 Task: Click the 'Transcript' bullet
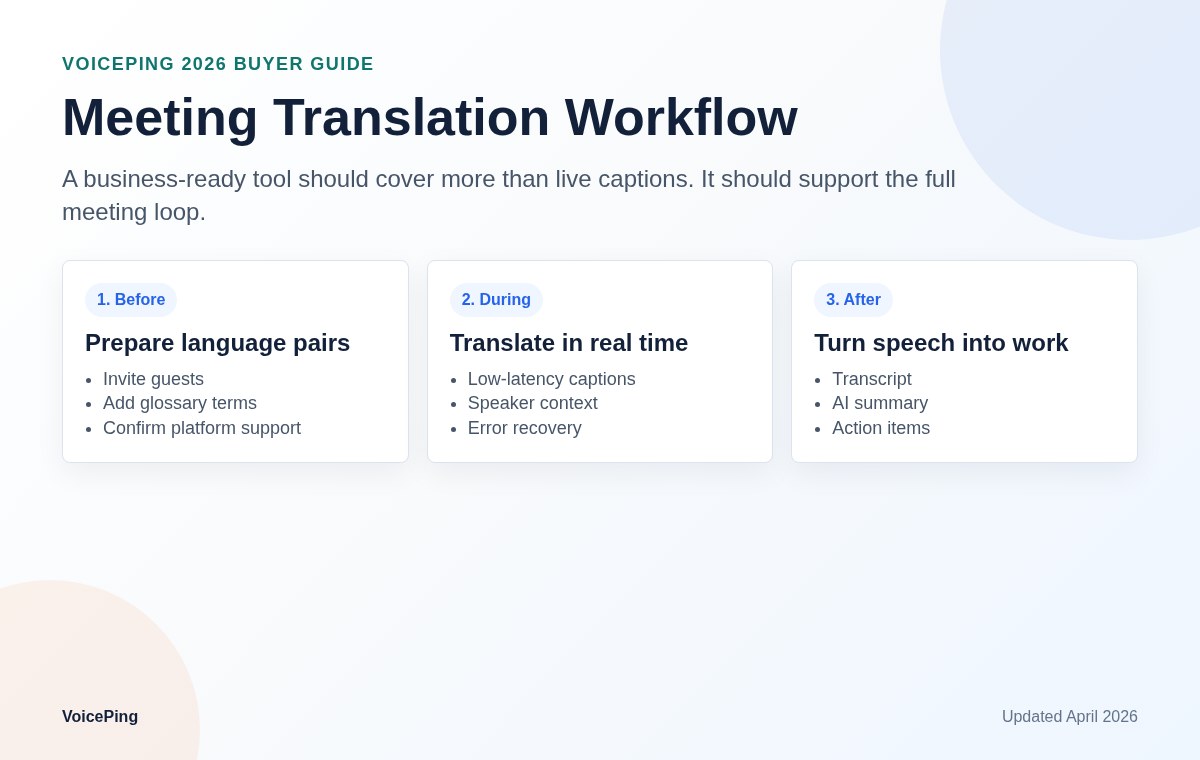point(872,379)
